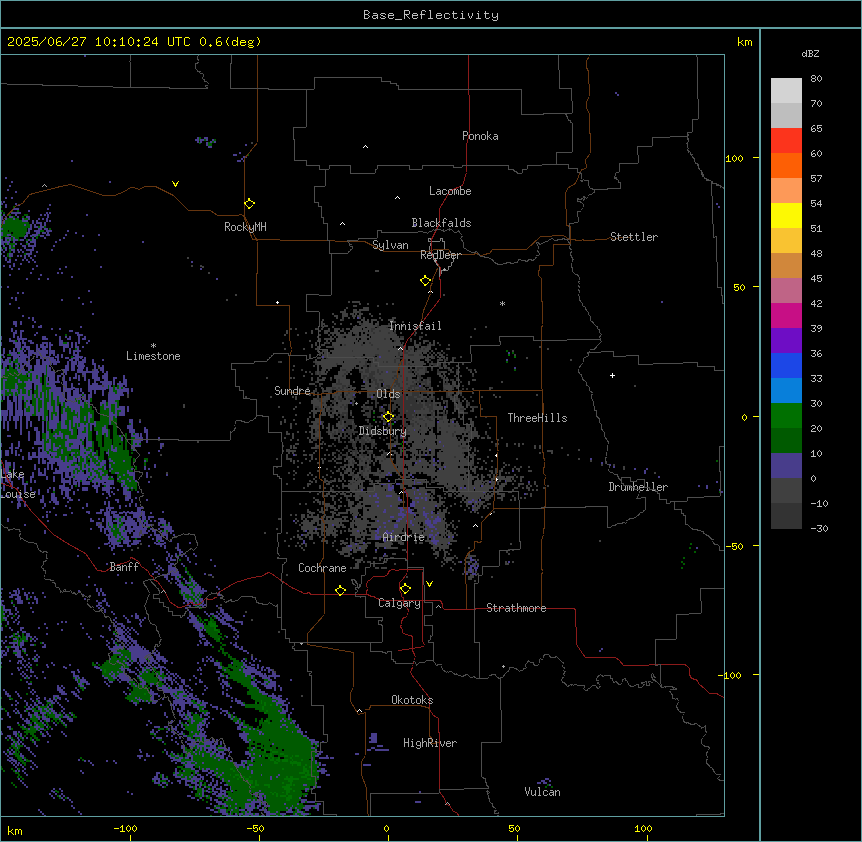
Task: Click the yellow diamond marker above RockyMH
Action: click(250, 204)
